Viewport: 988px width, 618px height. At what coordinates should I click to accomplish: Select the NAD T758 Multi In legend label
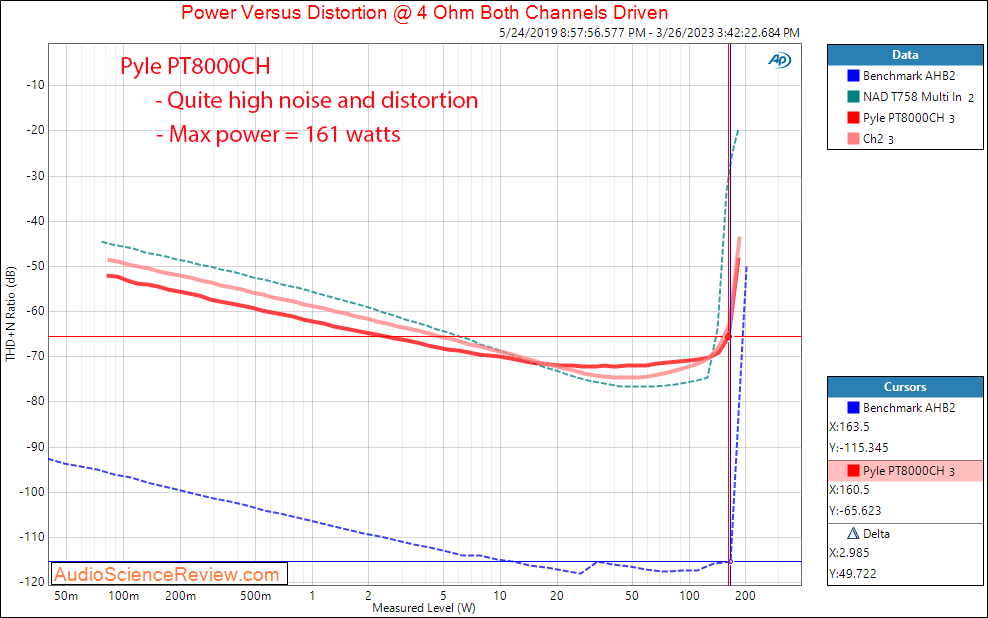[x=912, y=96]
